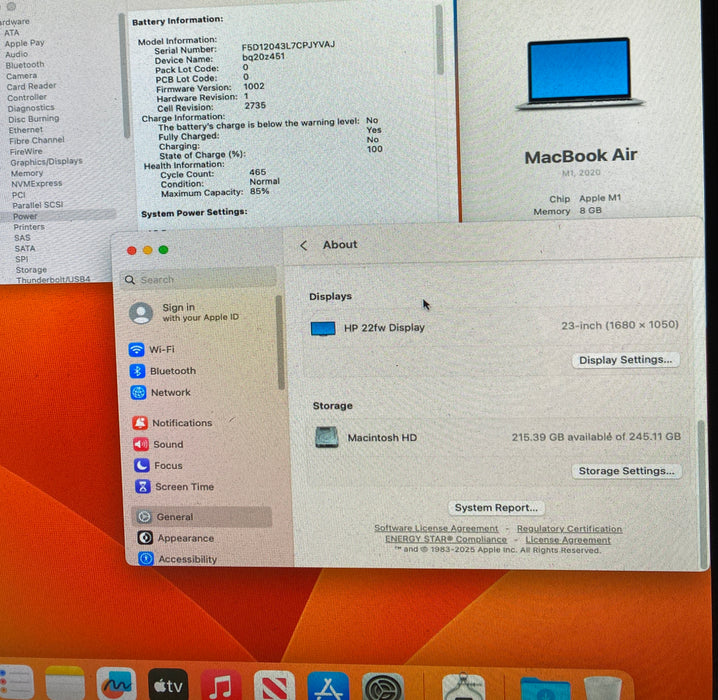Open ENERGY STAR Compliance link
The height and width of the screenshot is (700, 718).
coord(446,539)
